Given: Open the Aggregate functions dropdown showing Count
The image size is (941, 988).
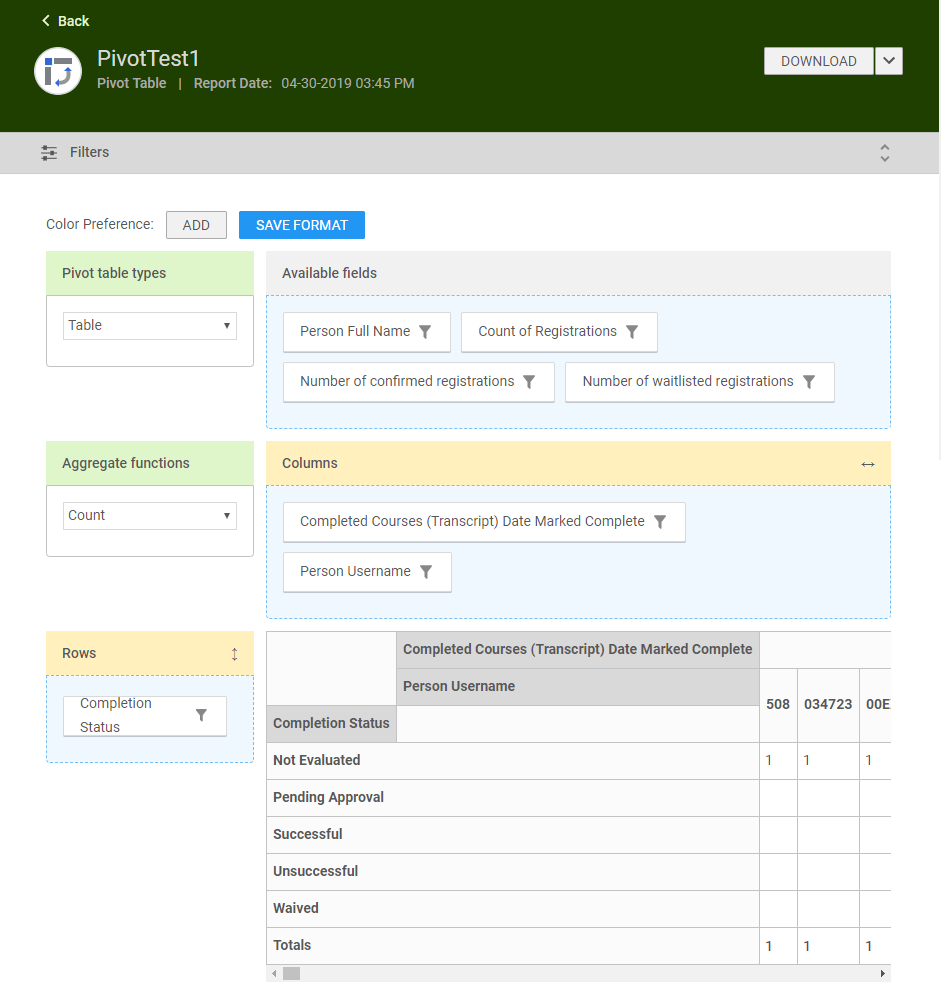Looking at the screenshot, I should [149, 515].
